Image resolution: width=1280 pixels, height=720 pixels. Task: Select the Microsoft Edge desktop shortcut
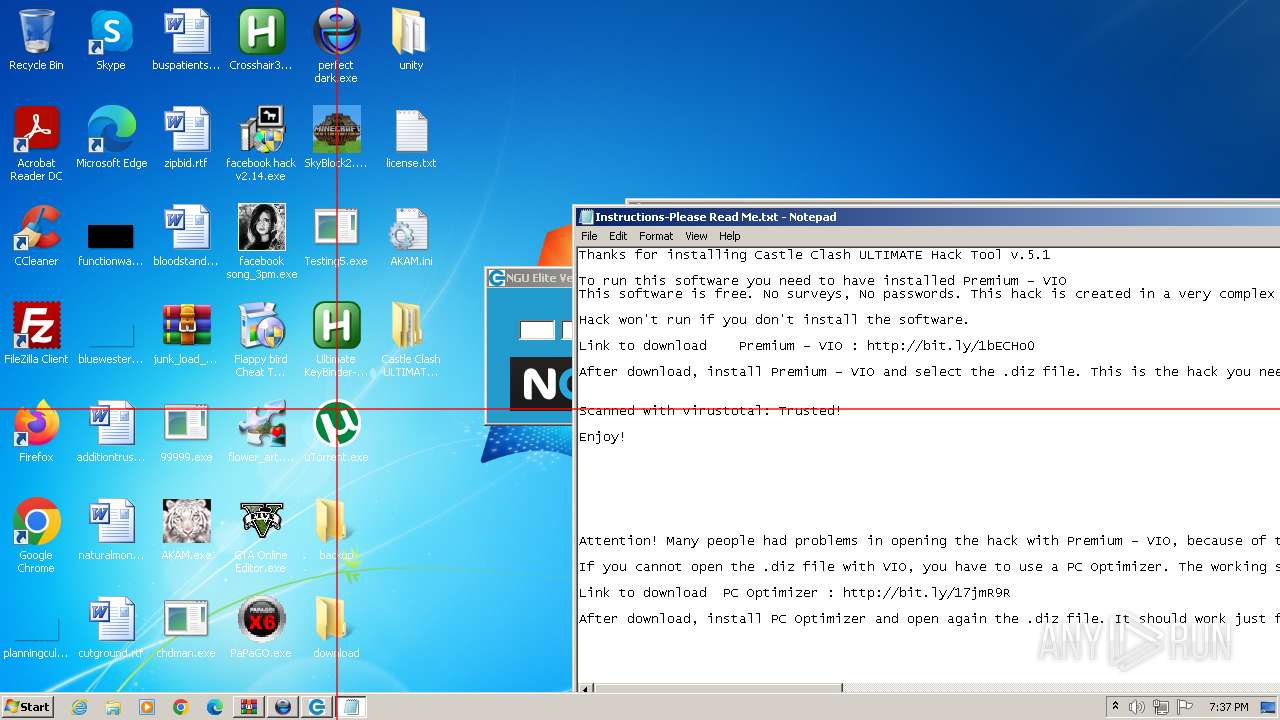(111, 138)
